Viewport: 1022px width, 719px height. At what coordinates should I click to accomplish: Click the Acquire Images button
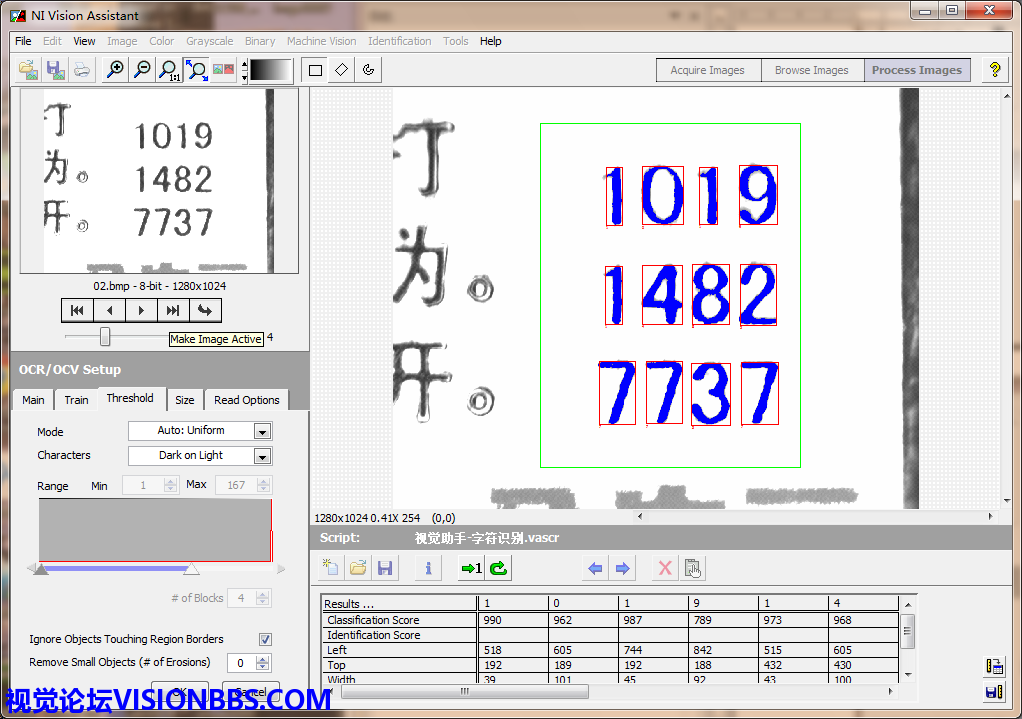[707, 70]
